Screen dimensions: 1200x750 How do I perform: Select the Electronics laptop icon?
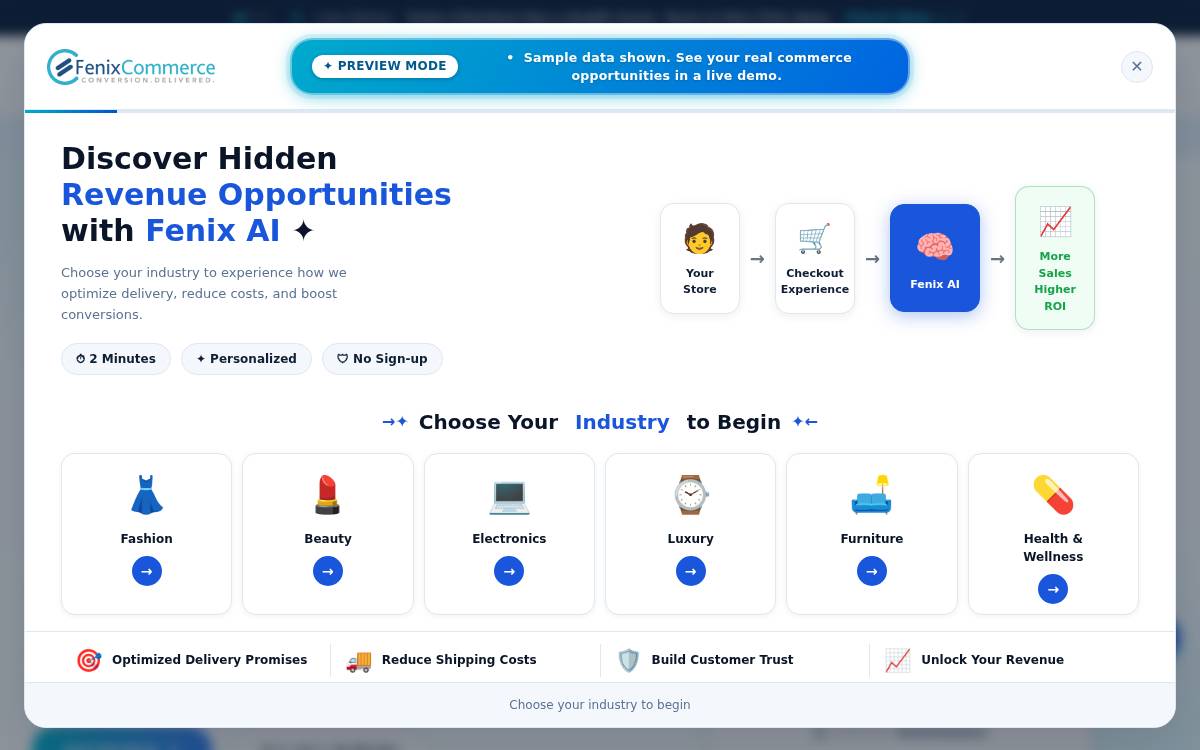tap(509, 495)
